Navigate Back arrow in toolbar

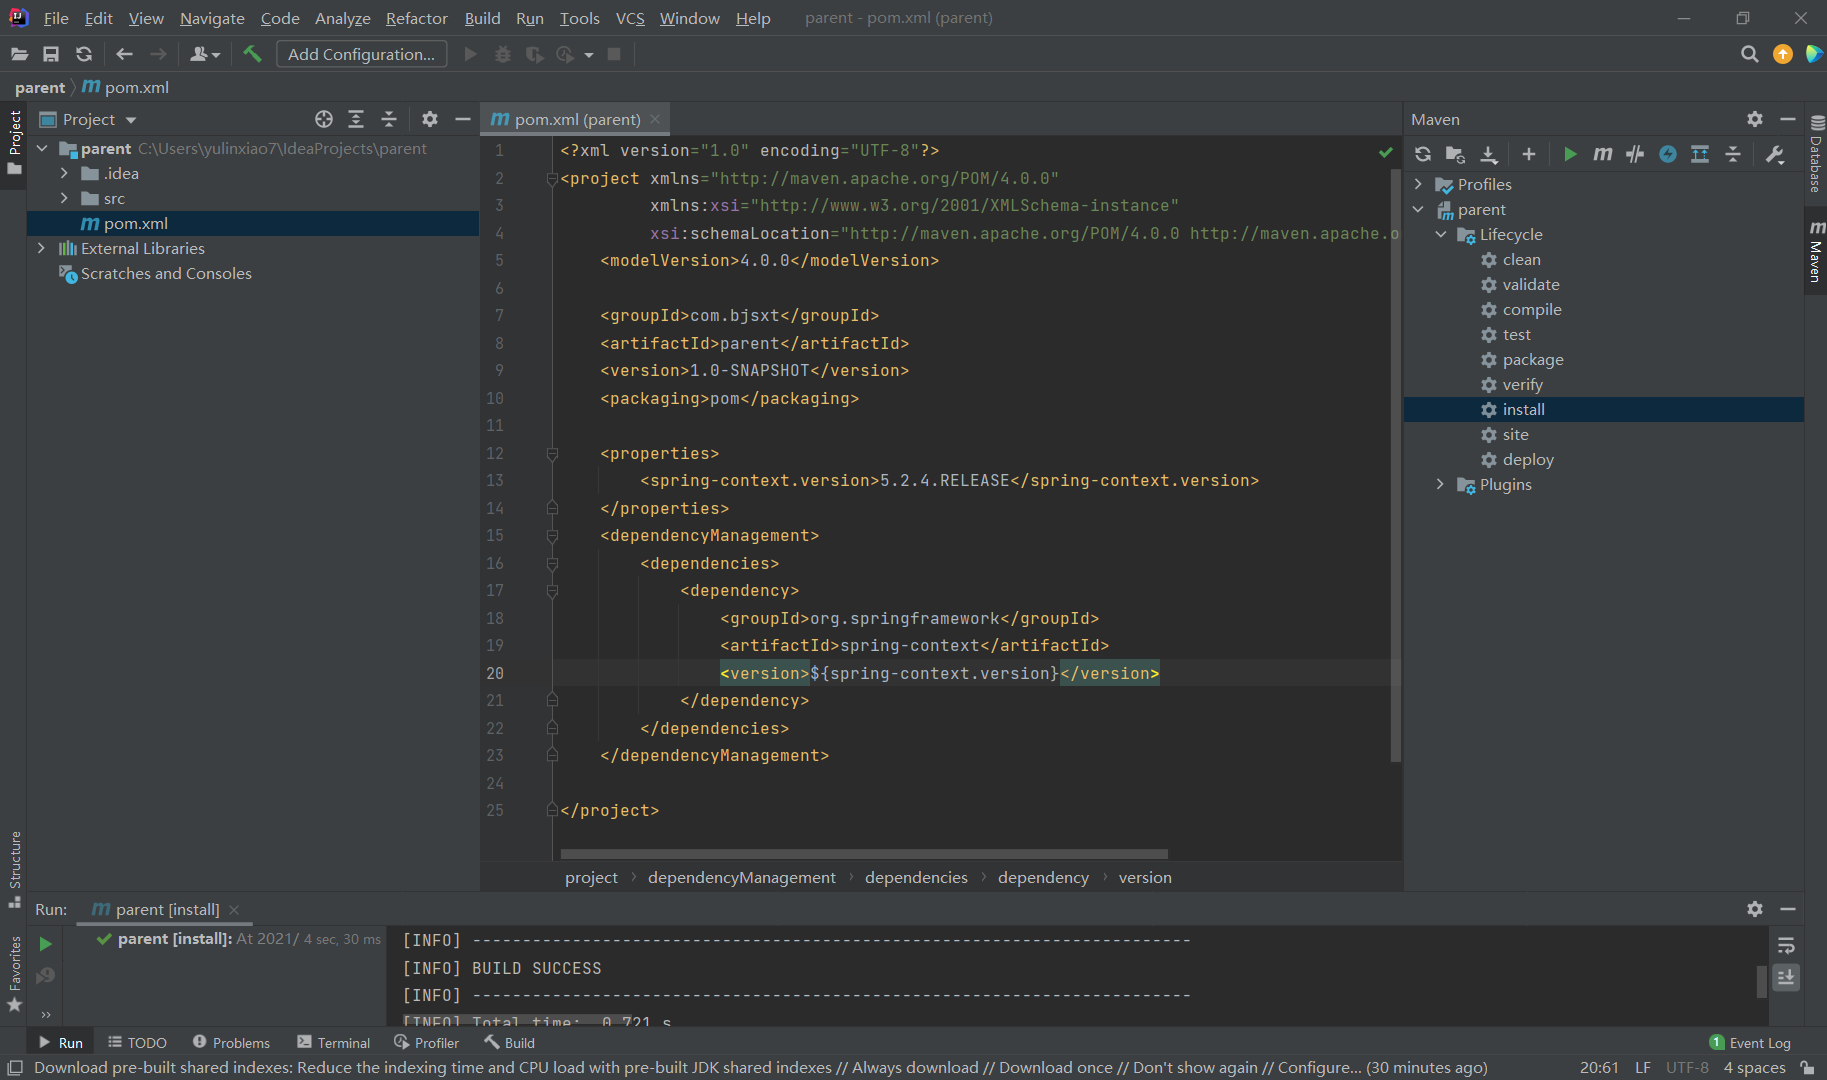tap(124, 54)
